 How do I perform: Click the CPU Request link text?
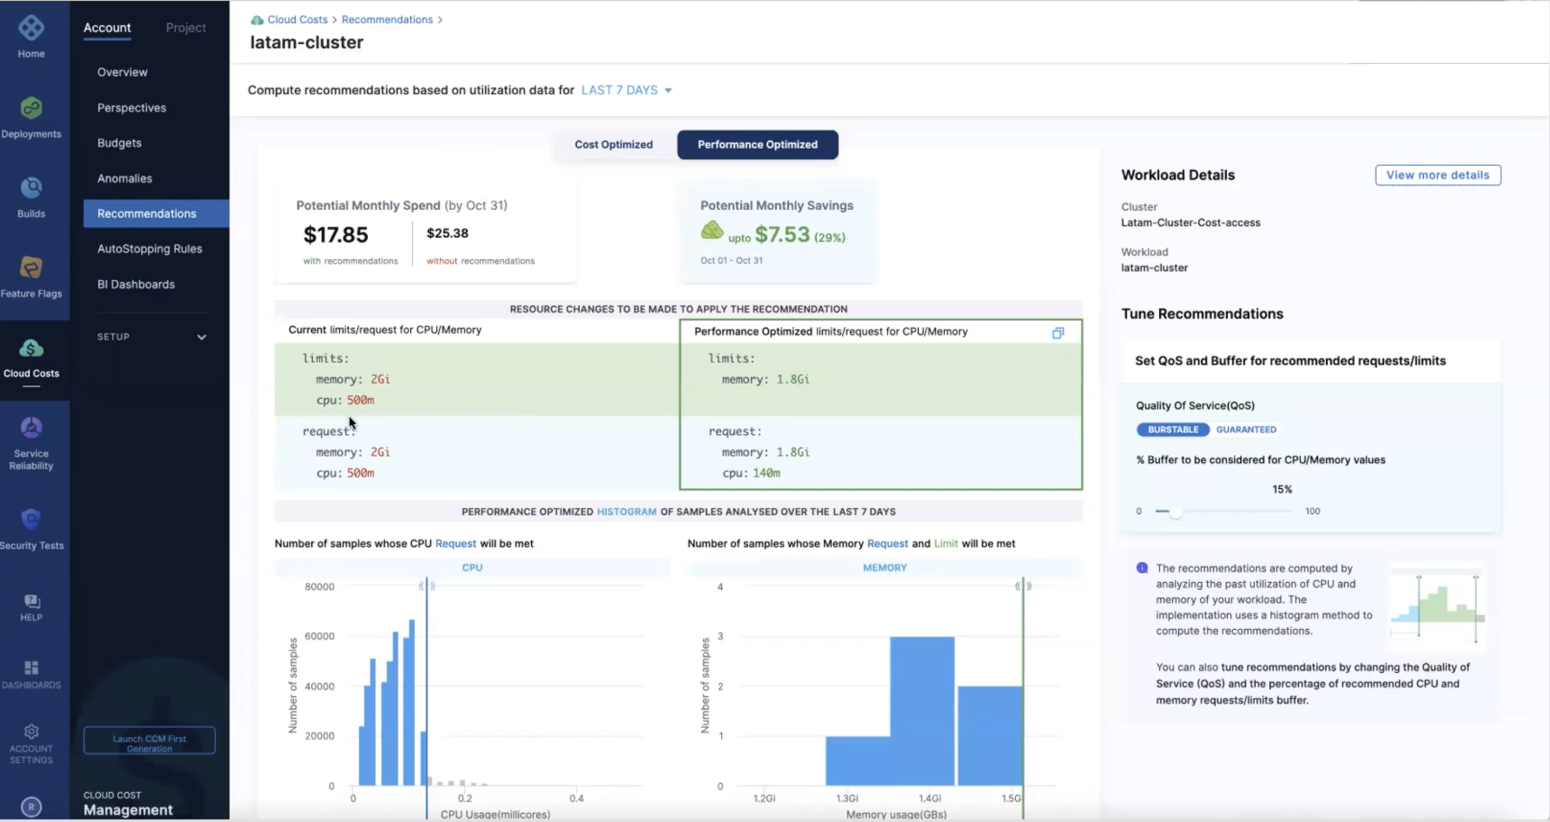[x=456, y=544]
